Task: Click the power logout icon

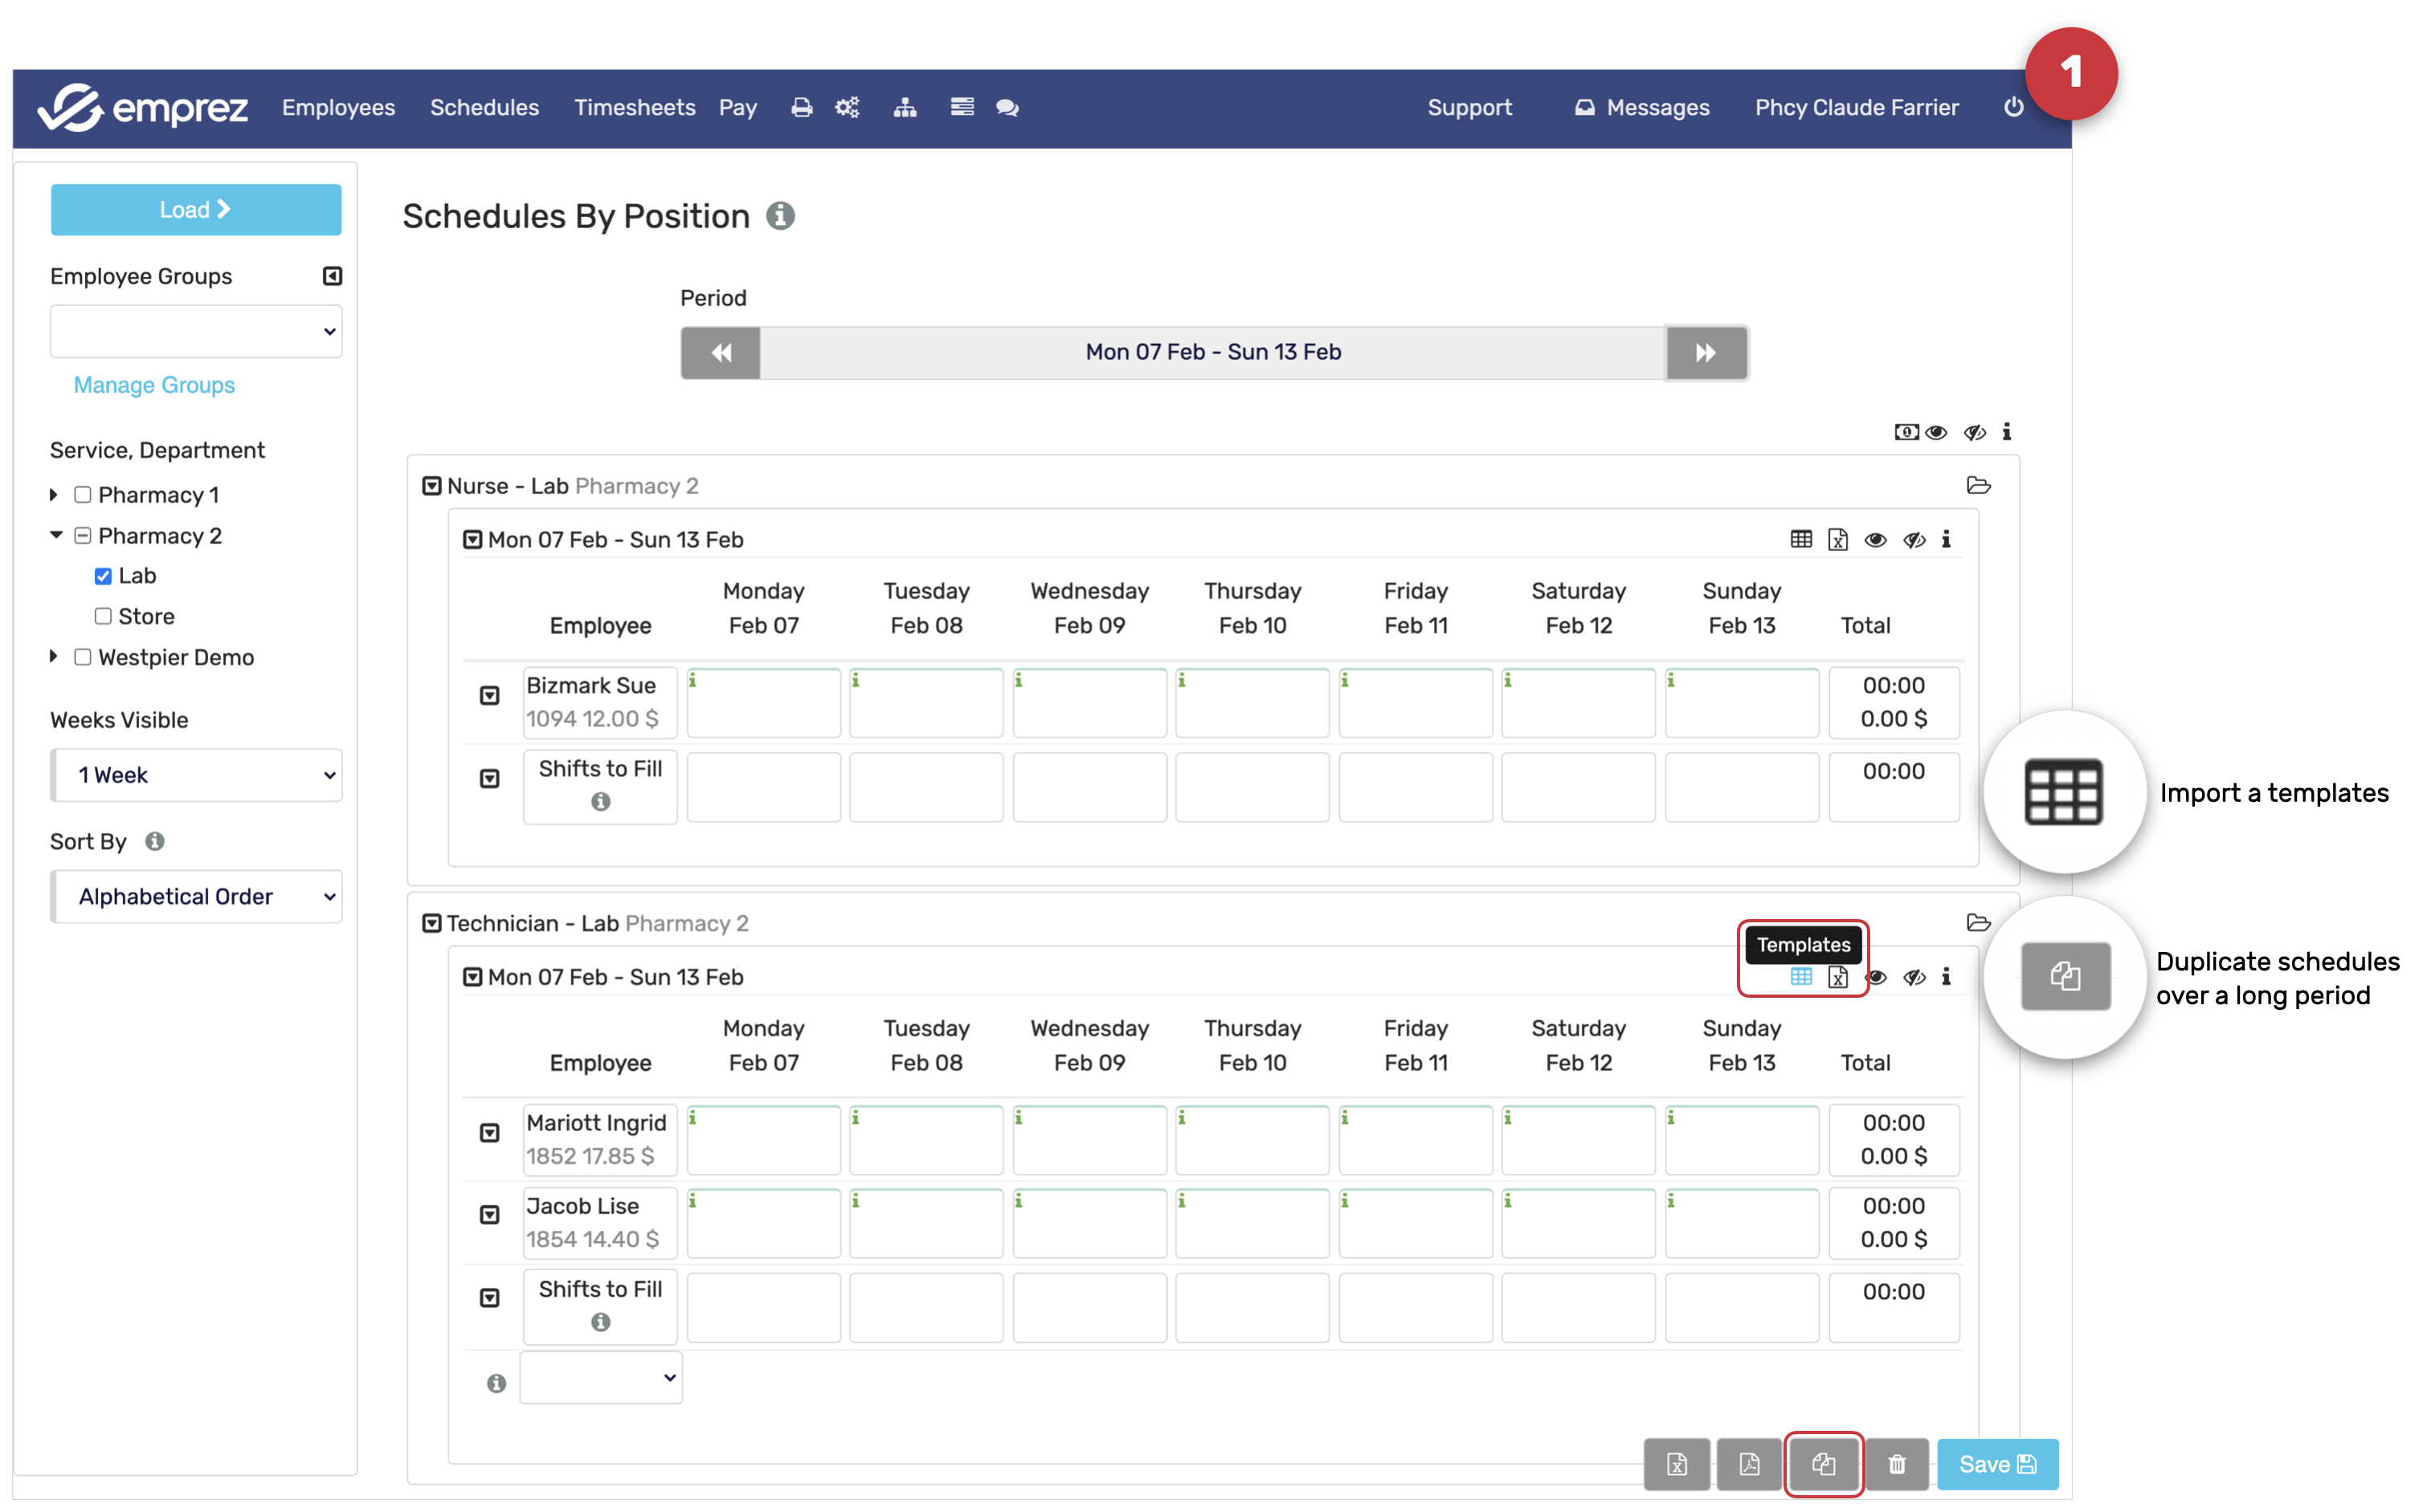Action: (2013, 108)
